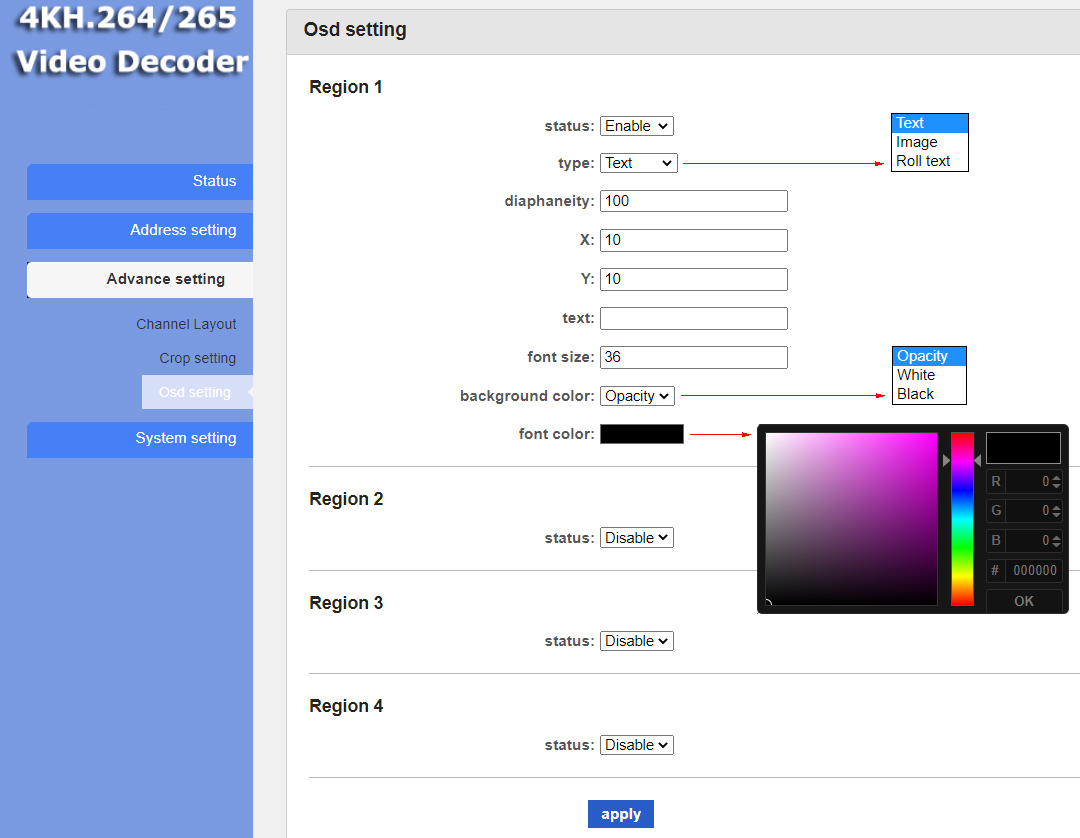Open Region 2 status dropdown

pyautogui.click(x=636, y=538)
